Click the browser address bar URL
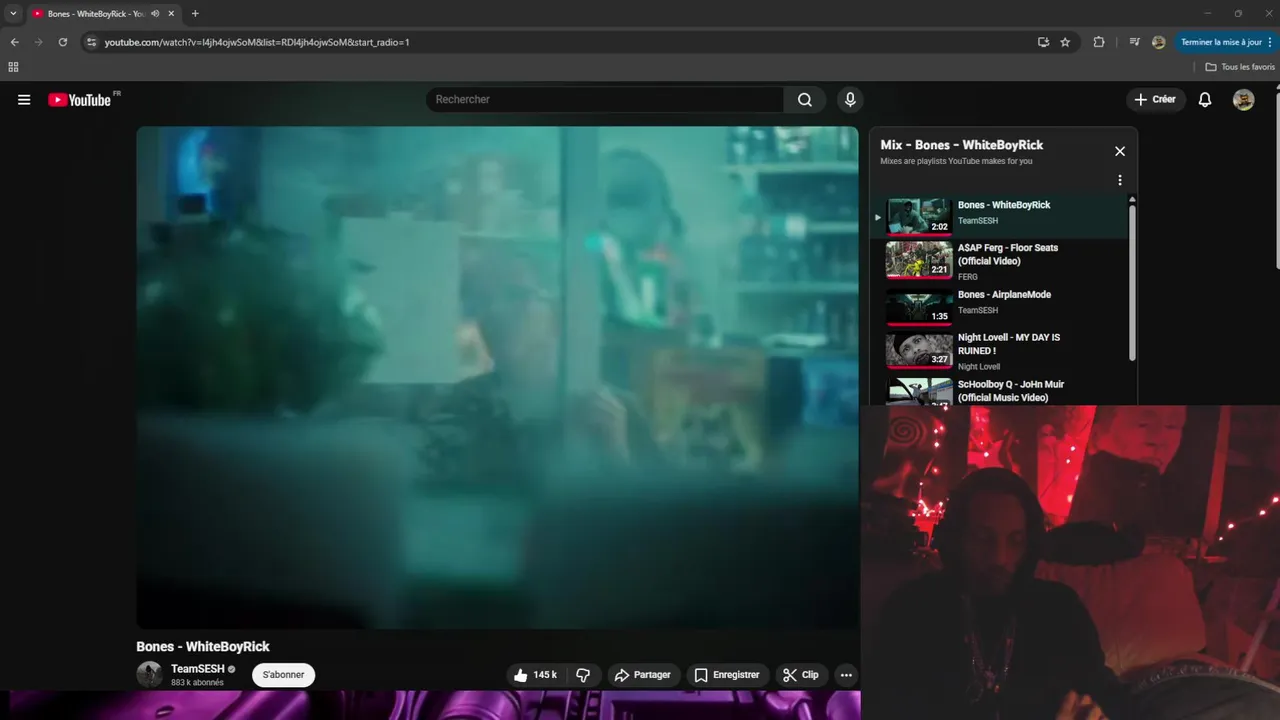 tap(257, 42)
